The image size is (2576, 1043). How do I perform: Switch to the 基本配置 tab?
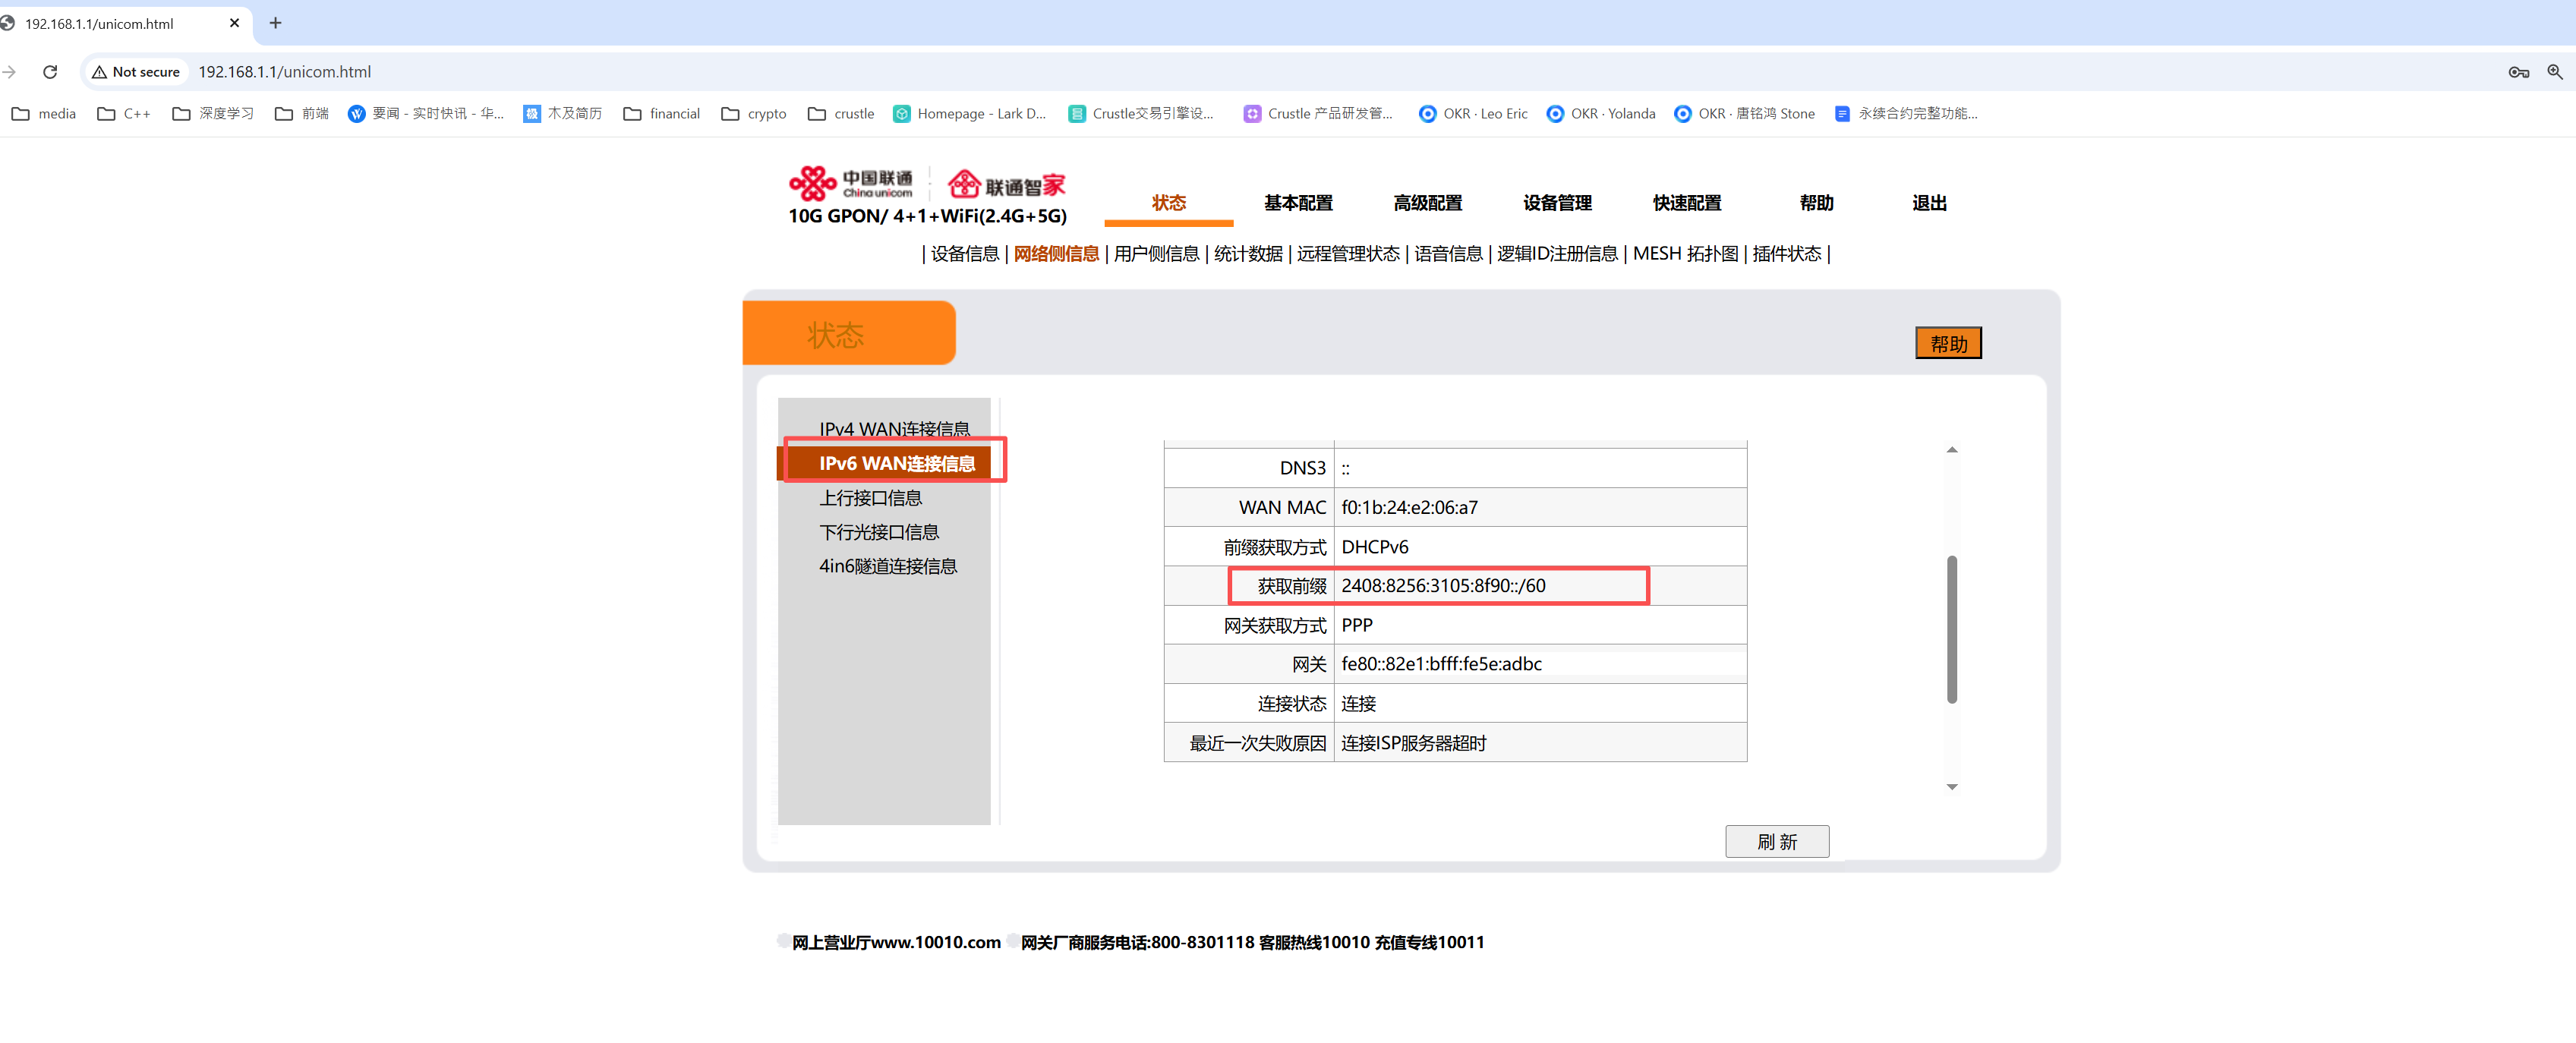pyautogui.click(x=1298, y=203)
